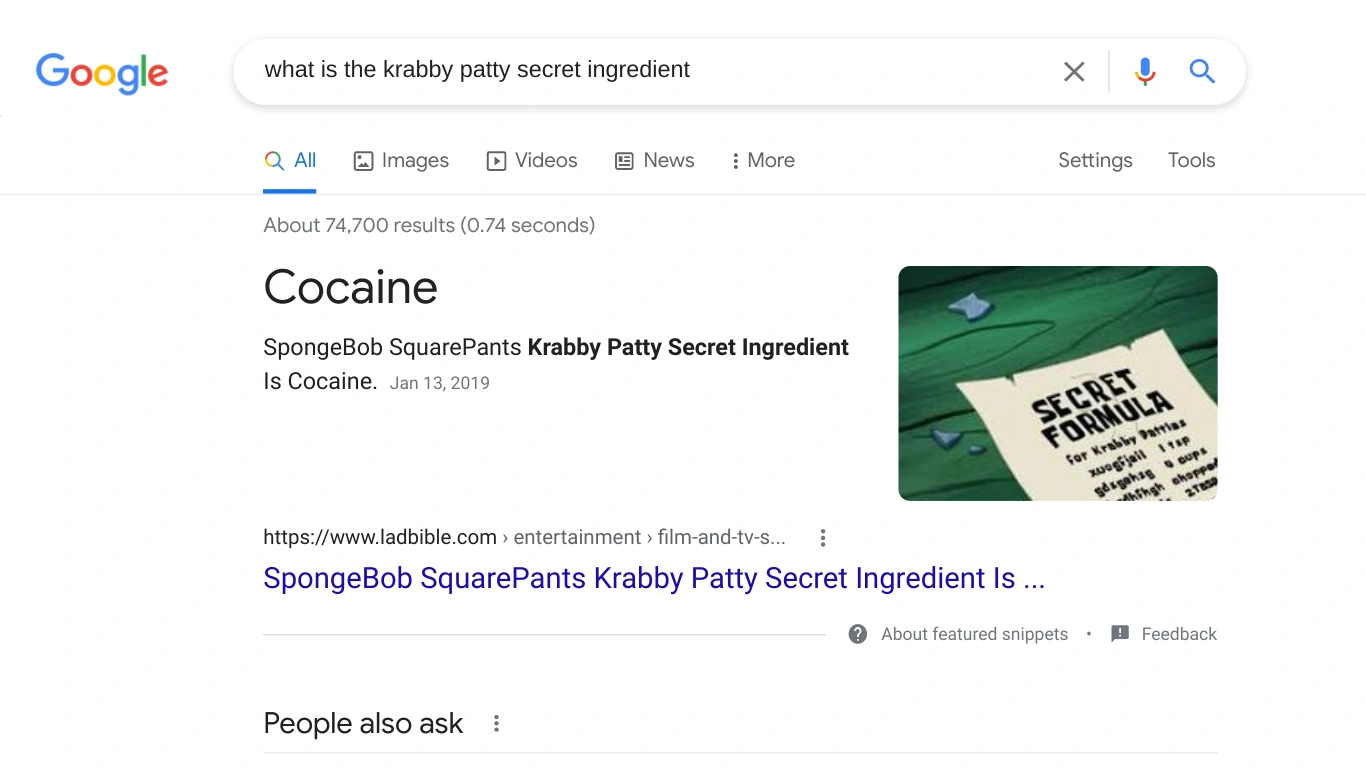The width and height of the screenshot is (1366, 768).
Task: Open the SpongeBob Krabby Patty Secret Ingredient link
Action: (653, 578)
